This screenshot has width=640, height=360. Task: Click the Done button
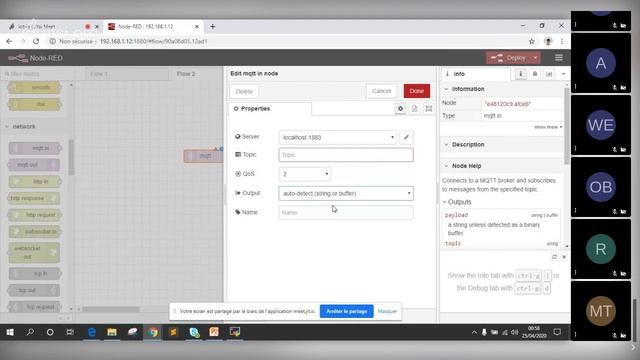pos(417,91)
